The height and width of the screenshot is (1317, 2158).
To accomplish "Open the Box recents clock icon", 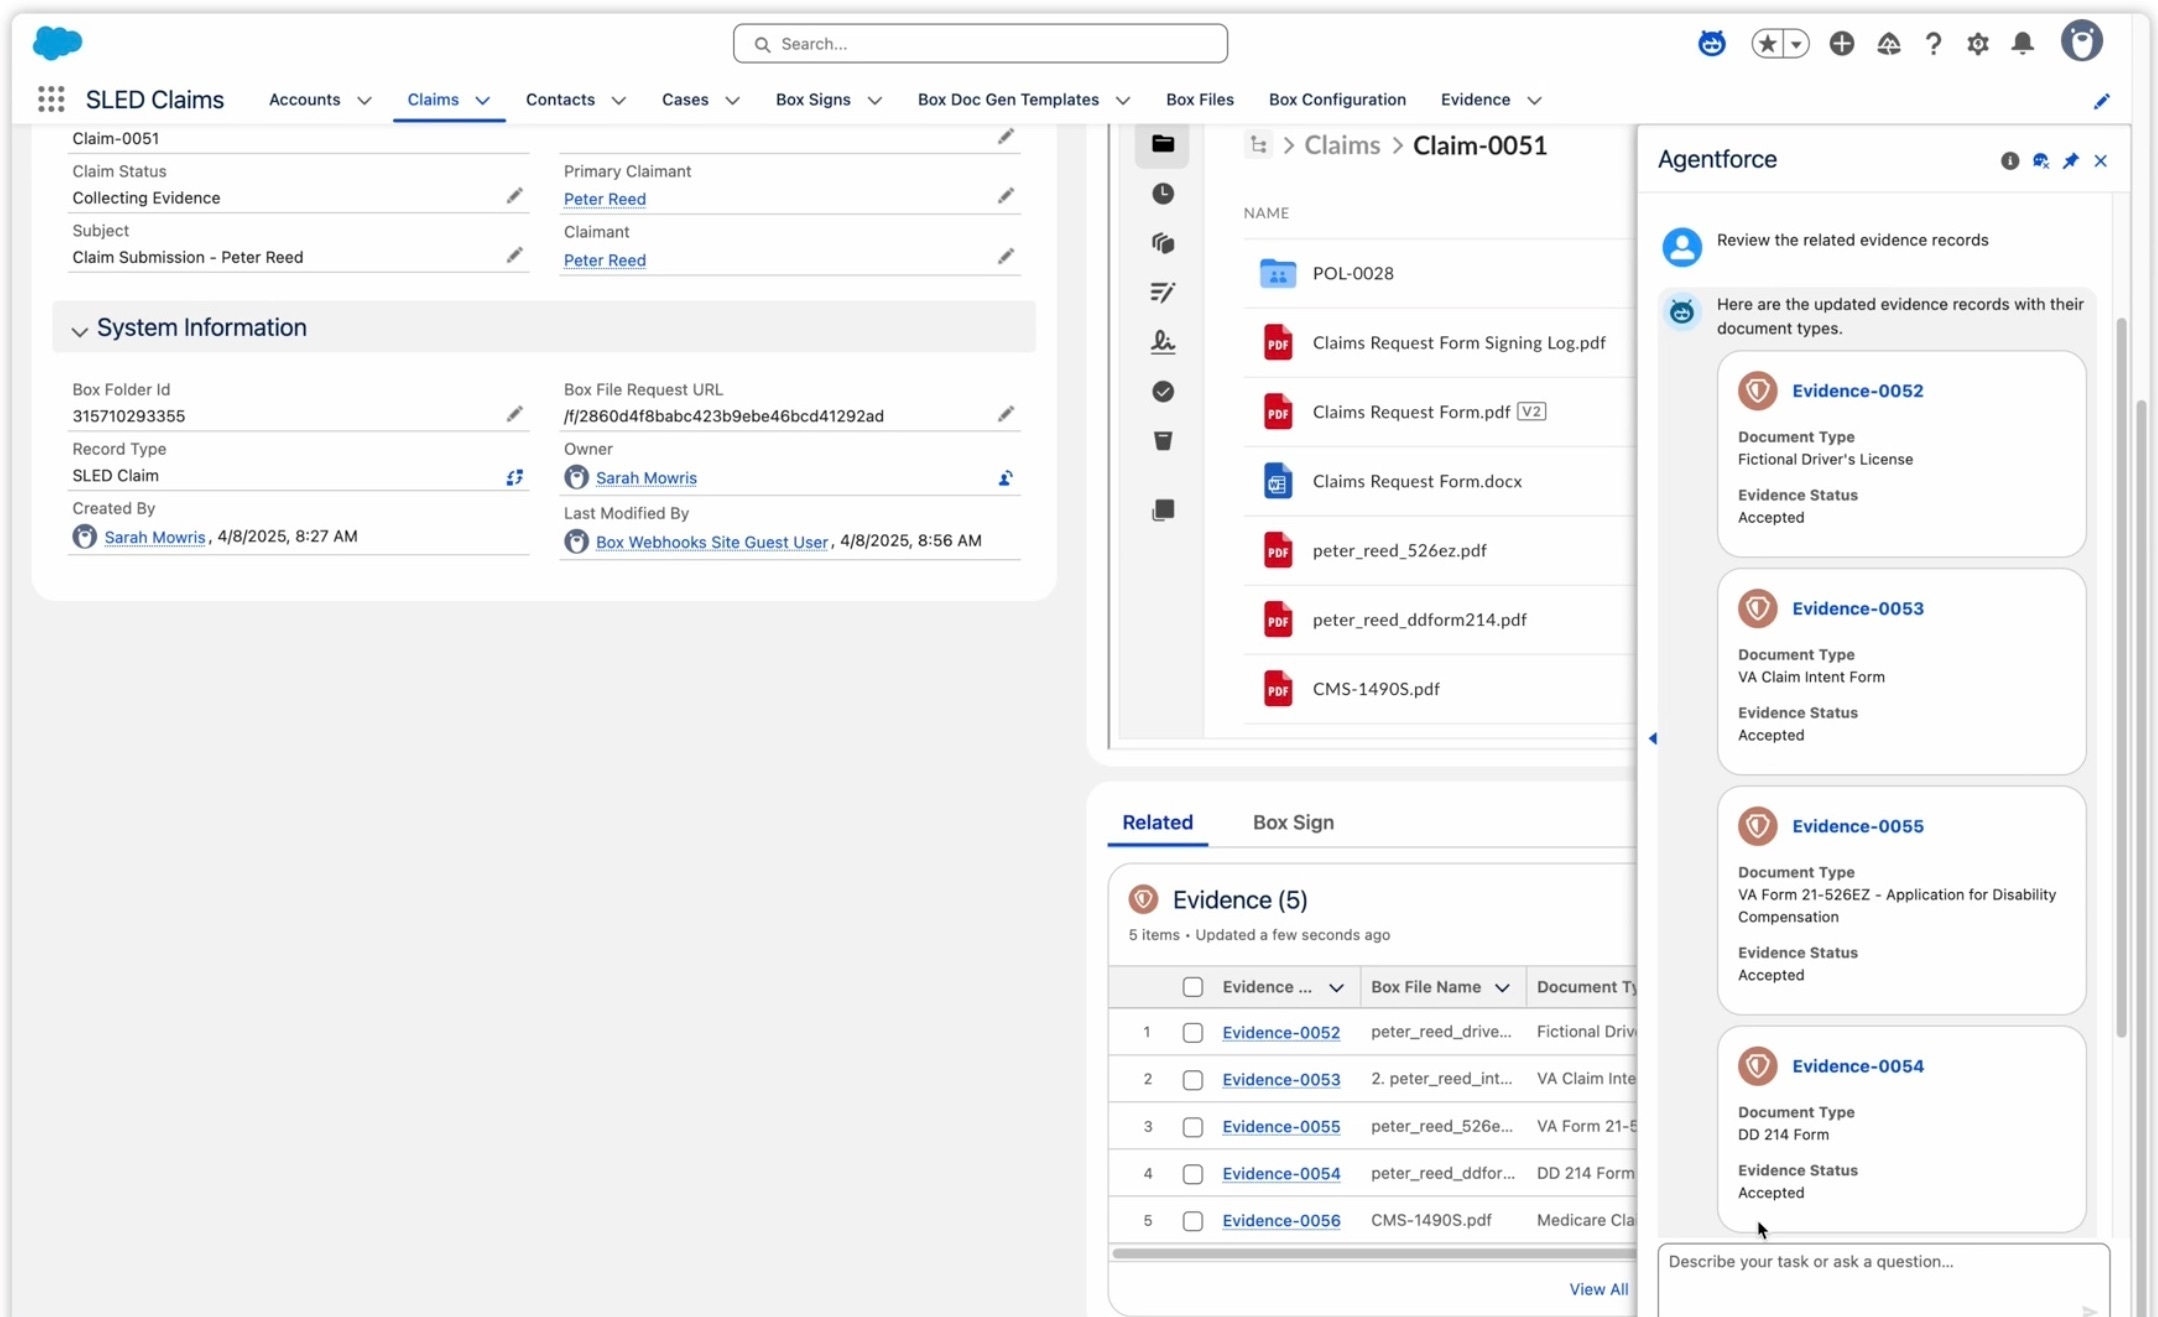I will (1162, 194).
